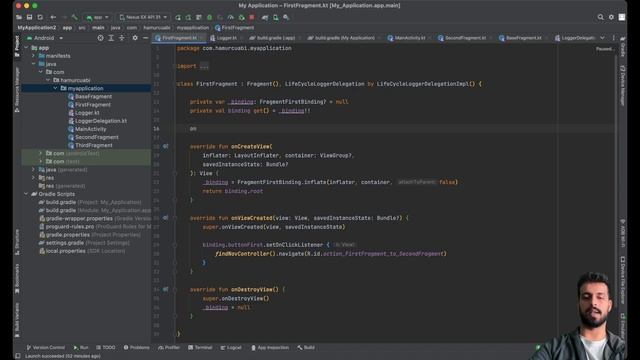Collapse the app module tree node
640x360 pixels.
pos(26,48)
